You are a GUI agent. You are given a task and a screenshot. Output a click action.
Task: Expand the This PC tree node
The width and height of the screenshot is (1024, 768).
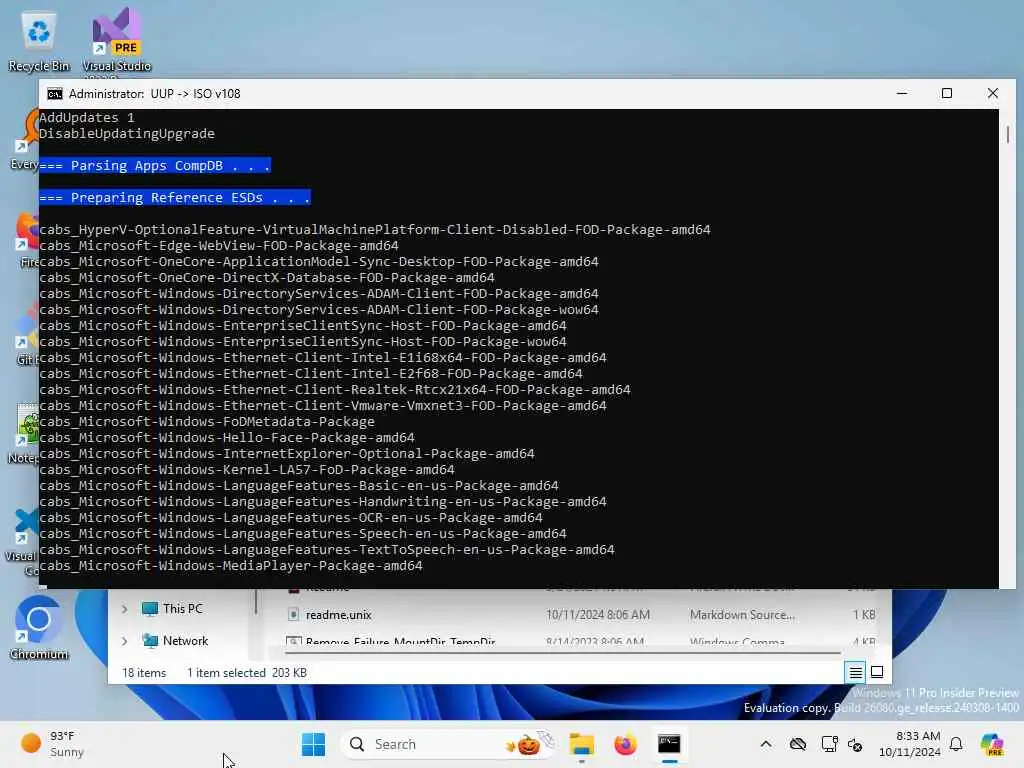tap(125, 609)
